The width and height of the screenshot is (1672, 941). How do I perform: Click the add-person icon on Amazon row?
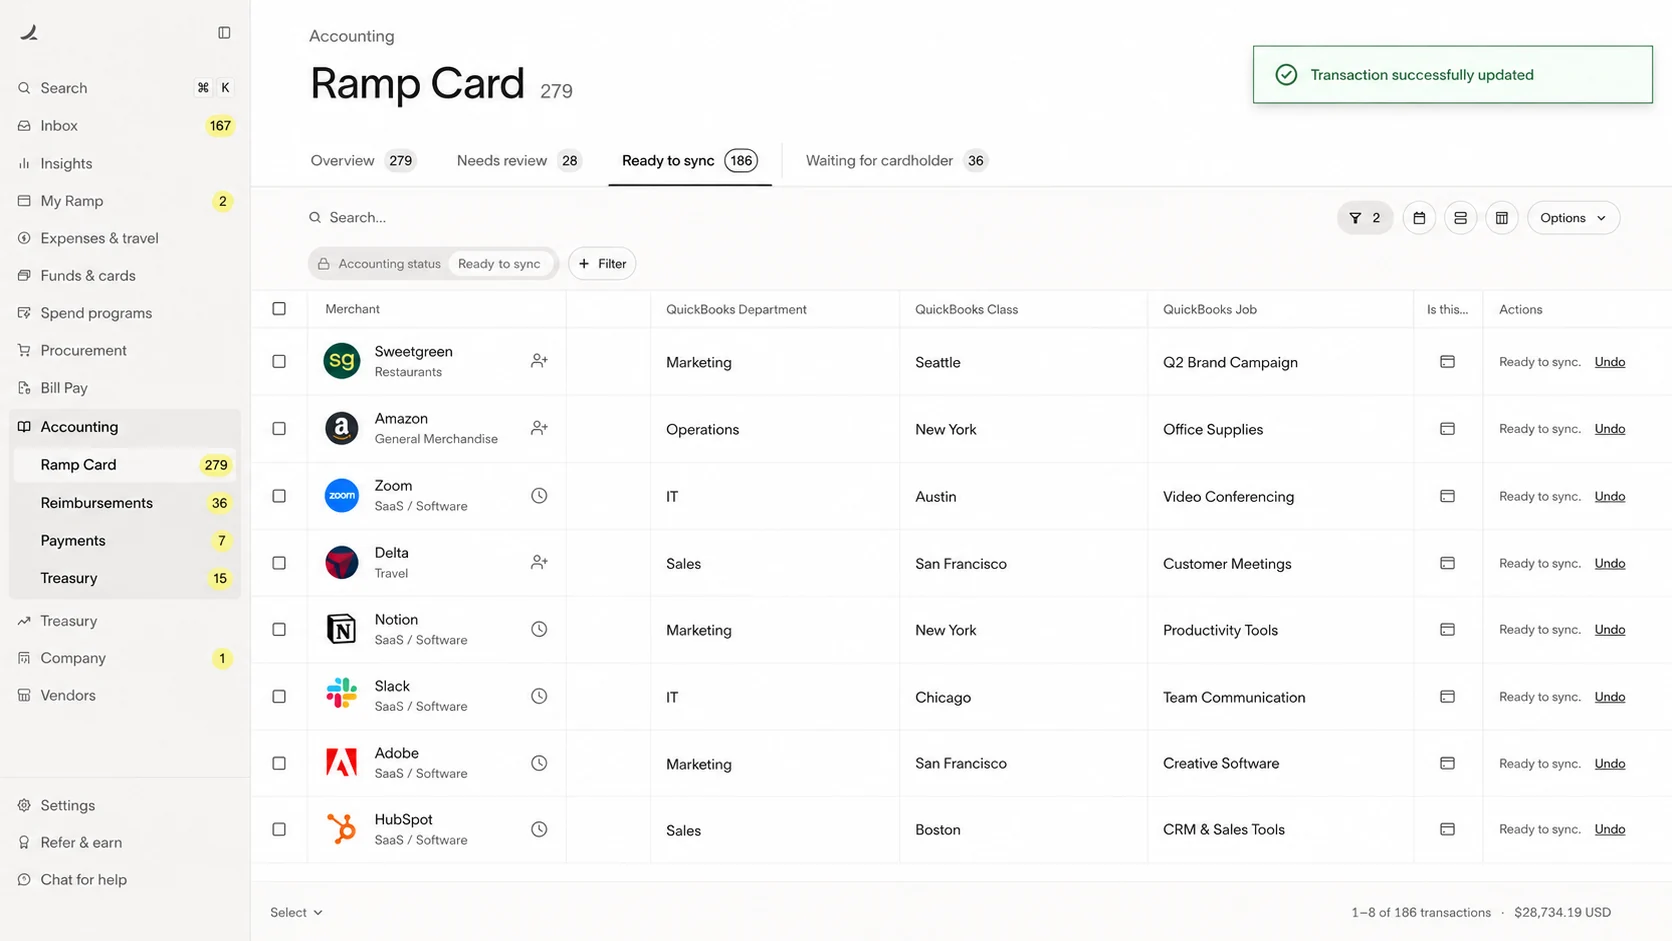tap(539, 428)
